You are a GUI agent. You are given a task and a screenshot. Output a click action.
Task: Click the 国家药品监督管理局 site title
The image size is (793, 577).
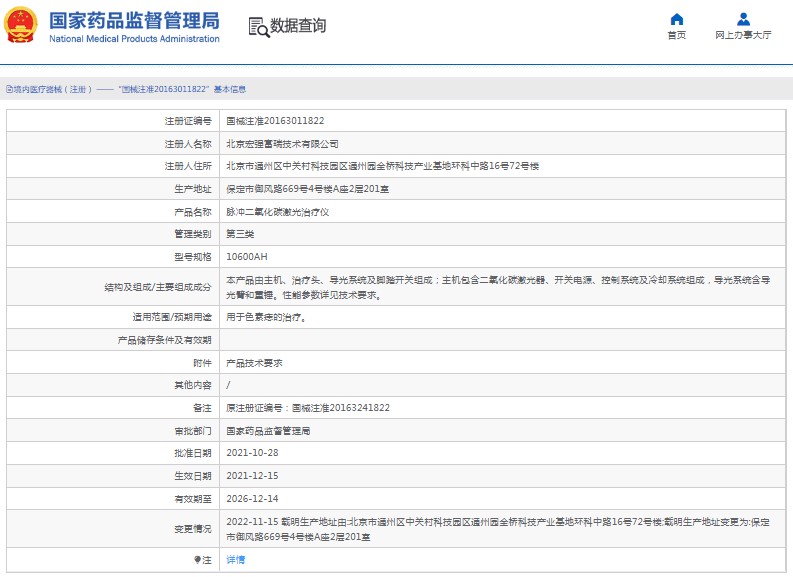pyautogui.click(x=133, y=20)
